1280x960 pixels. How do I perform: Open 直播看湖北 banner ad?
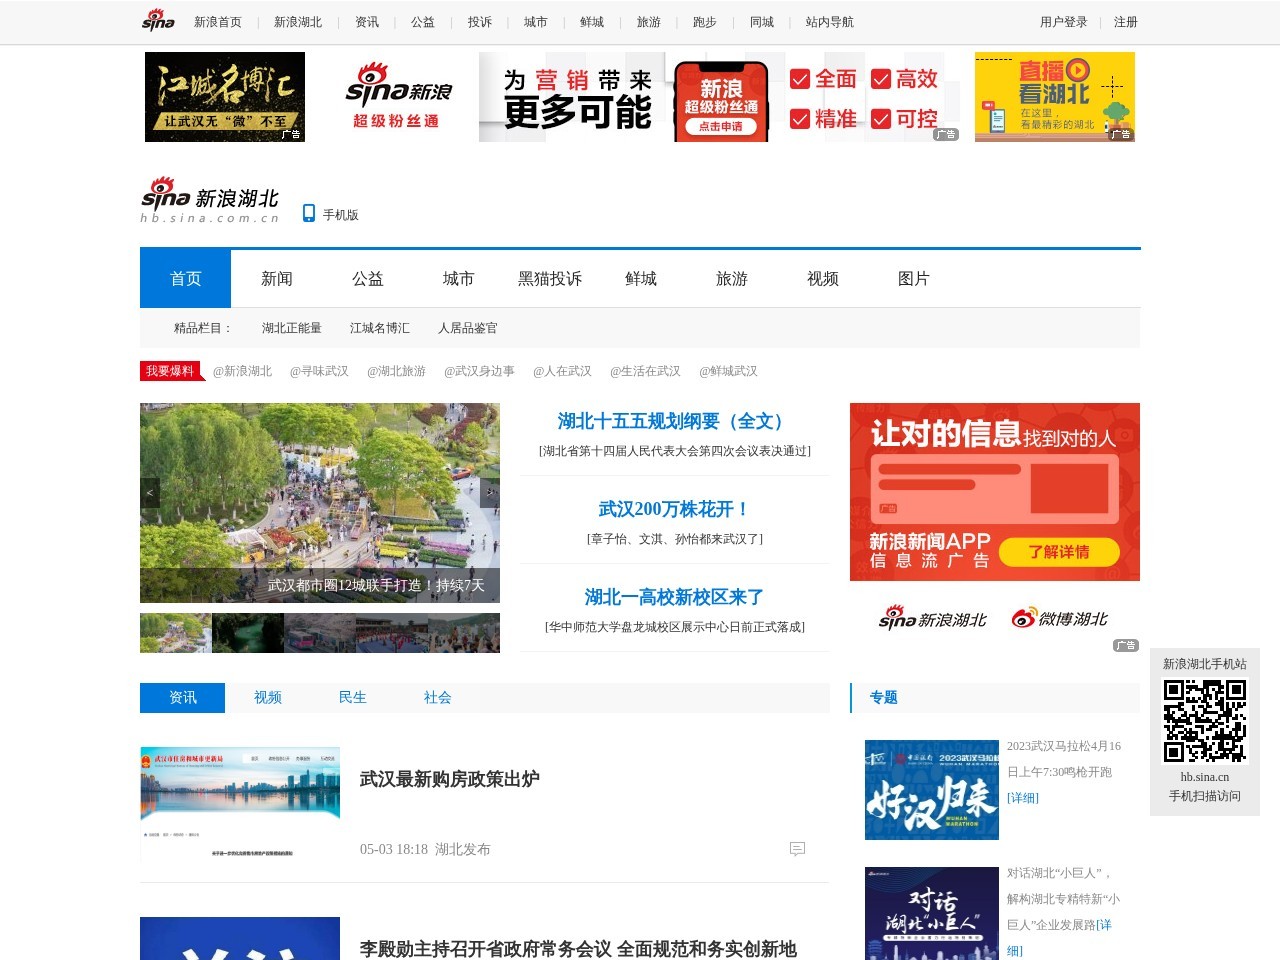pyautogui.click(x=1055, y=97)
